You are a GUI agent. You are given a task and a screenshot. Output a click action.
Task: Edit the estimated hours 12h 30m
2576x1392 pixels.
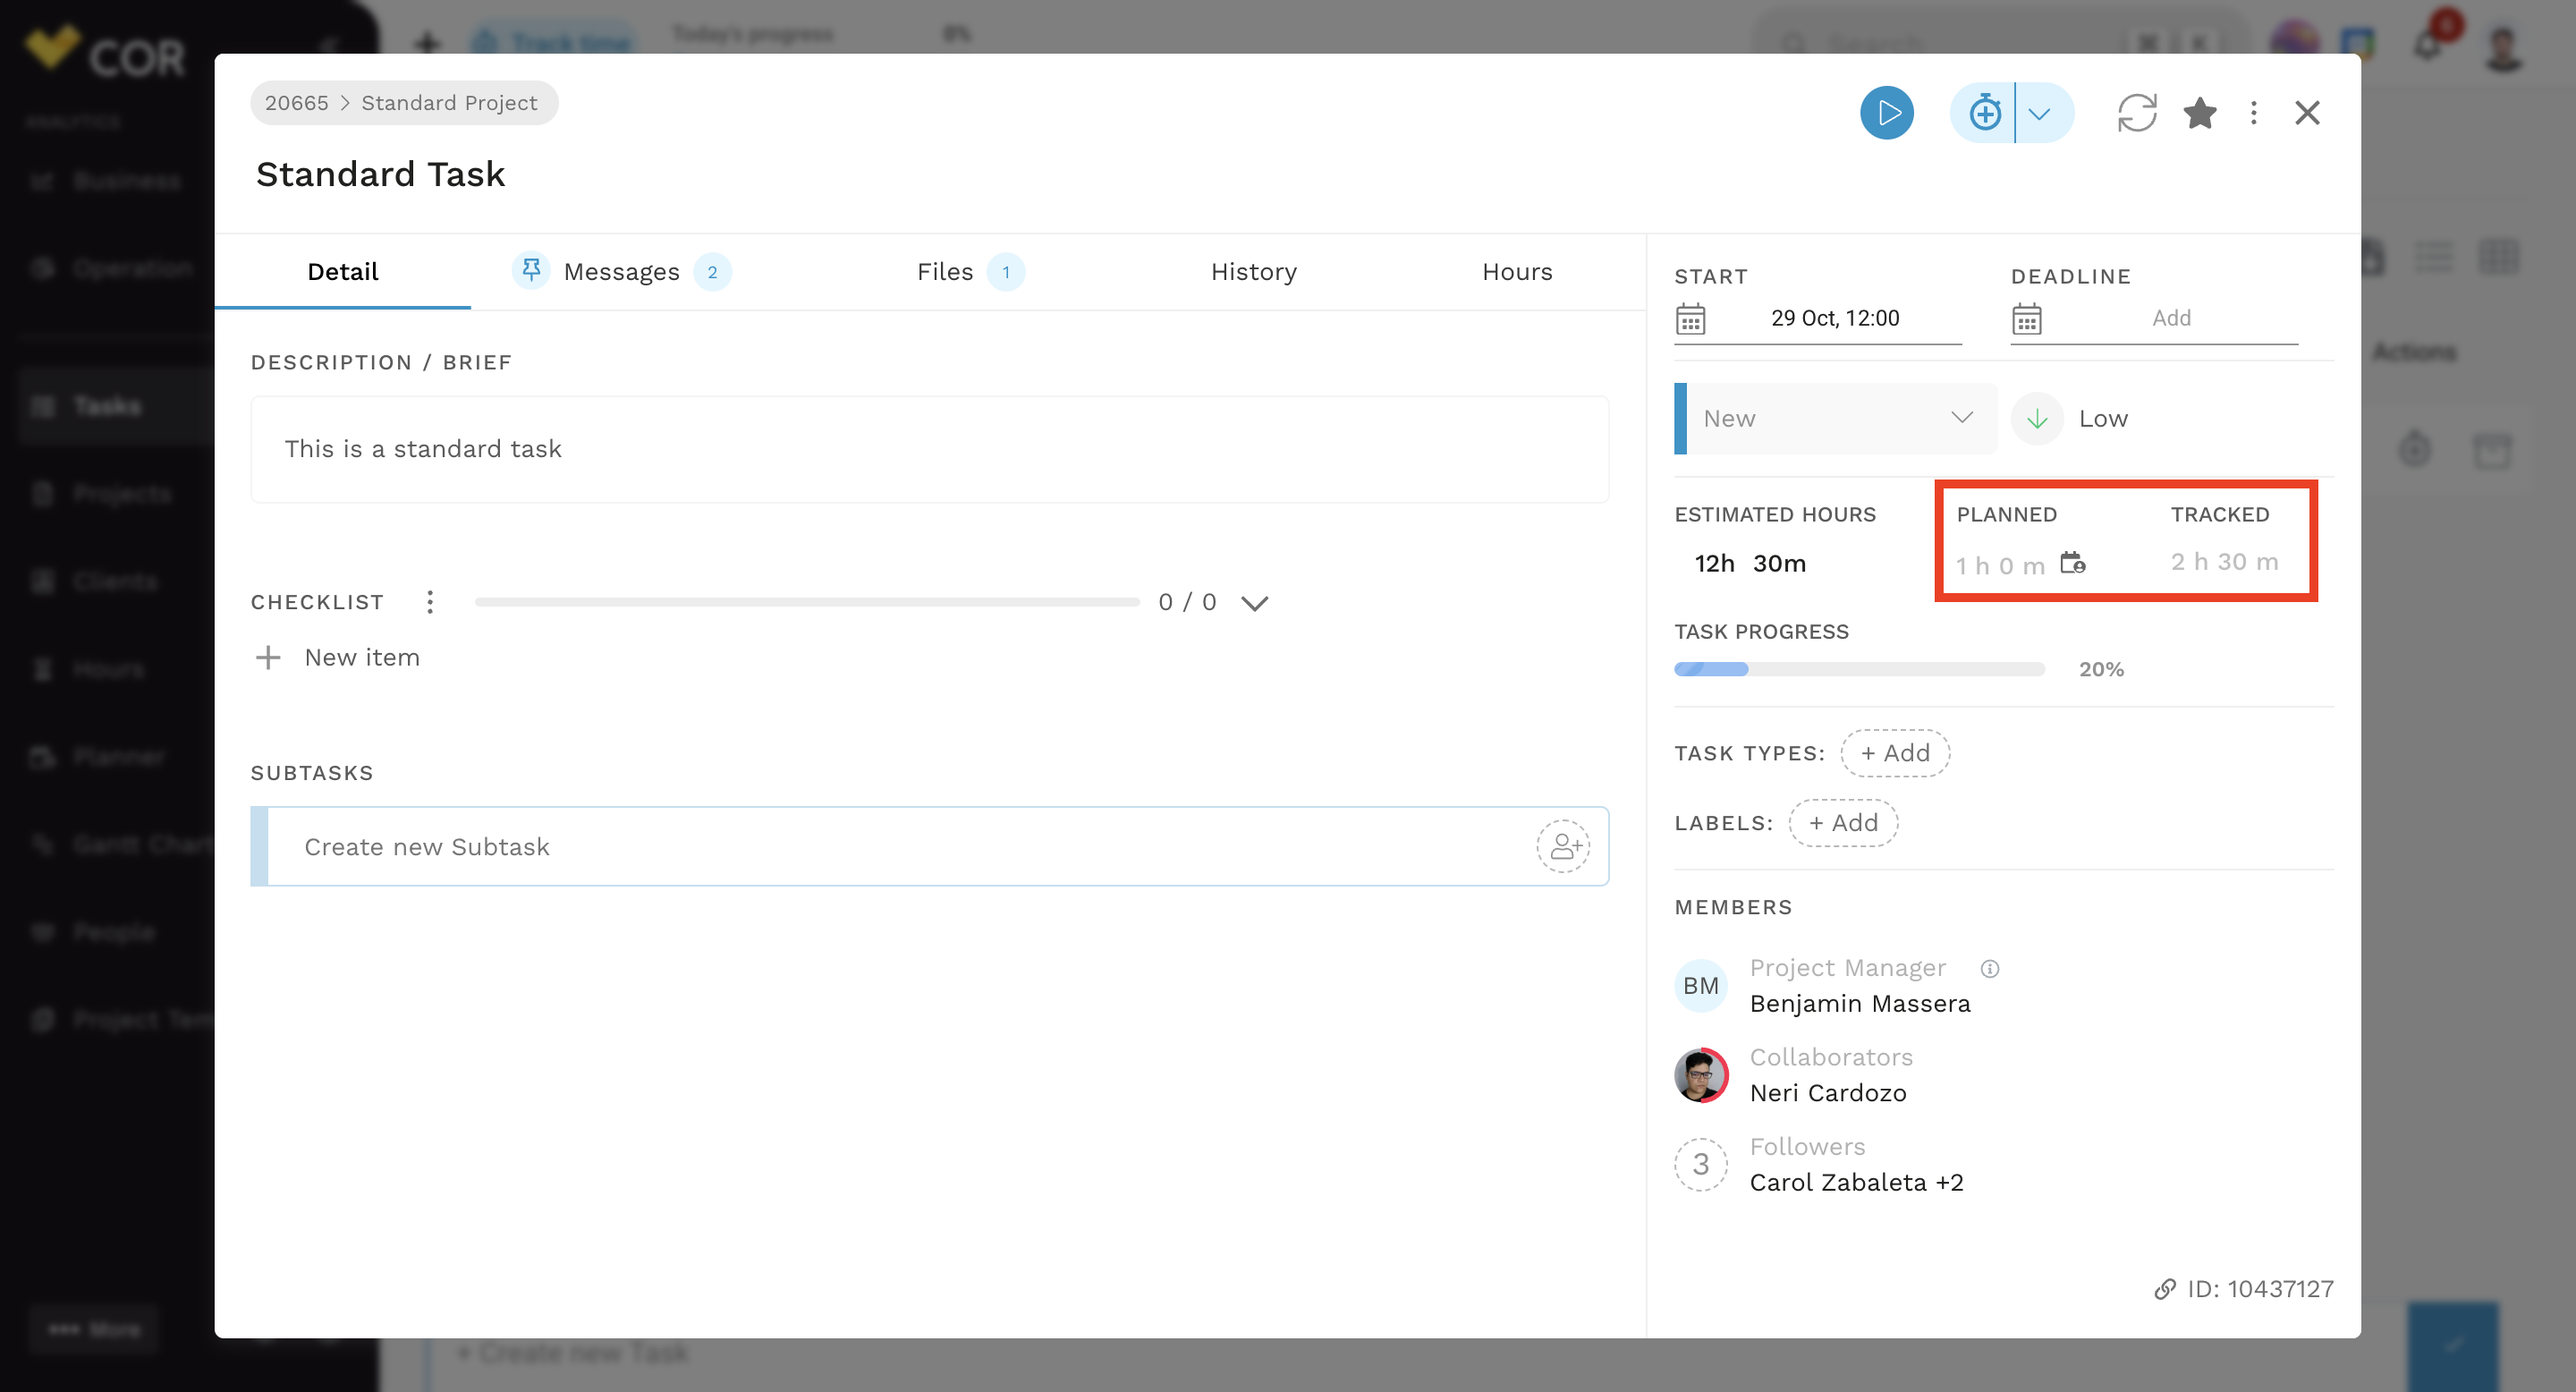(x=1750, y=563)
